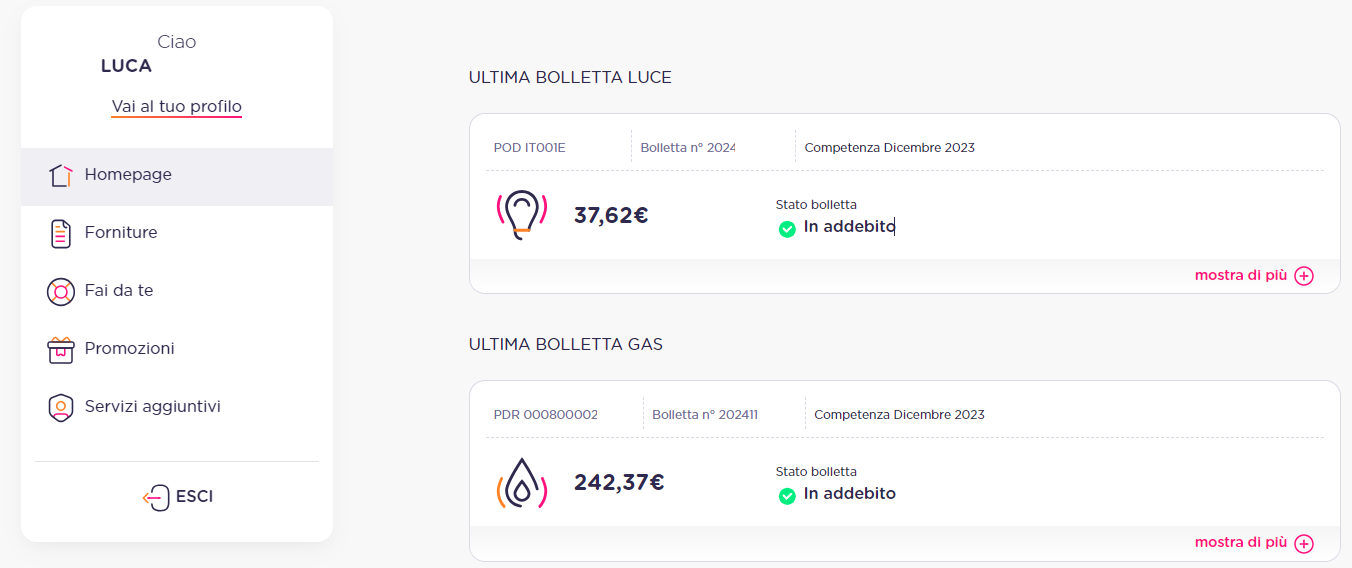
Task: Expand light bill with plus circle icon
Action: tap(1304, 276)
